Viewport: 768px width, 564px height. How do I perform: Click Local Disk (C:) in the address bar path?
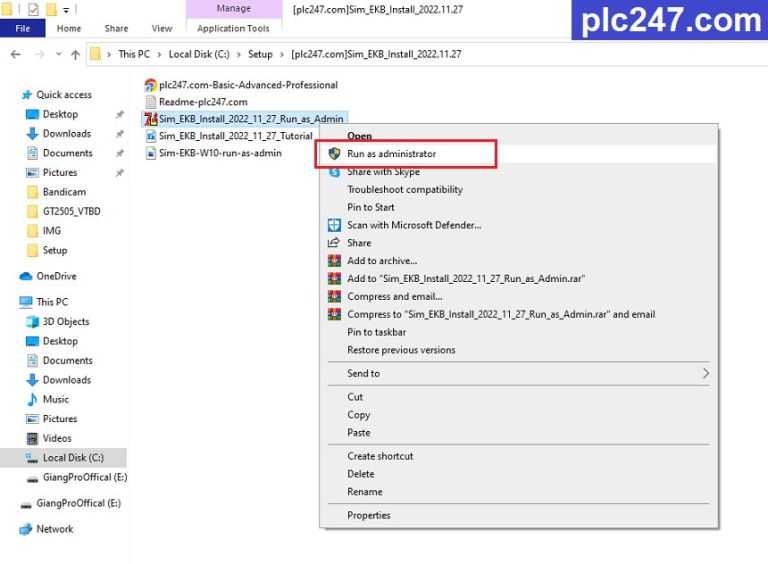pos(199,54)
